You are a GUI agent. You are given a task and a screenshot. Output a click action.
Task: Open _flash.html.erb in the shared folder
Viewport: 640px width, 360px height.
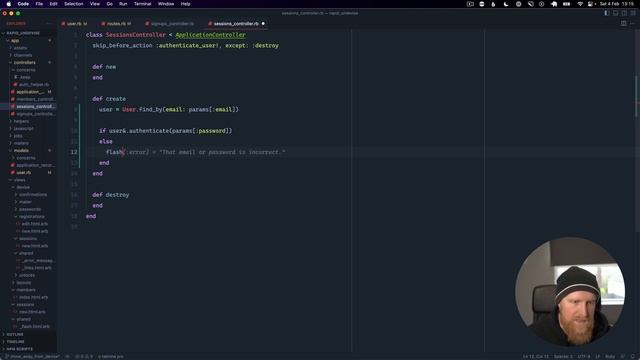35,327
